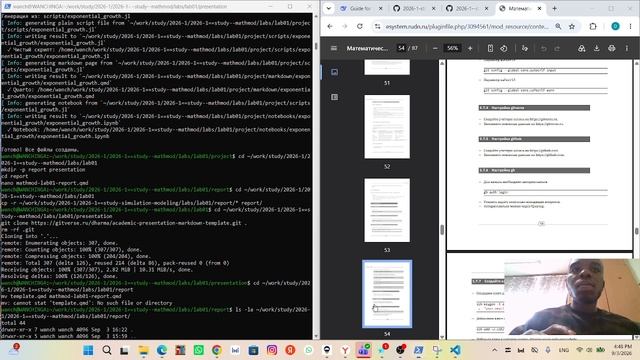Viewport: 640px width, 360px height.
Task: Open the taskbar clock and date
Action: 622,350
